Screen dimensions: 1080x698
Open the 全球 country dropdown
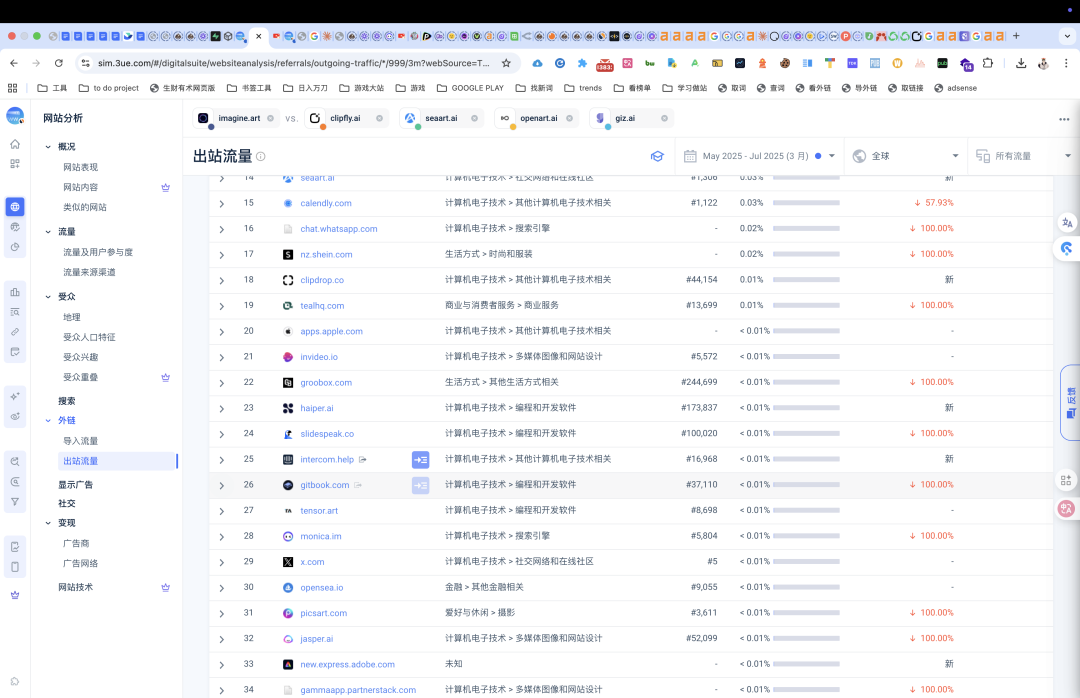pyautogui.click(x=905, y=156)
